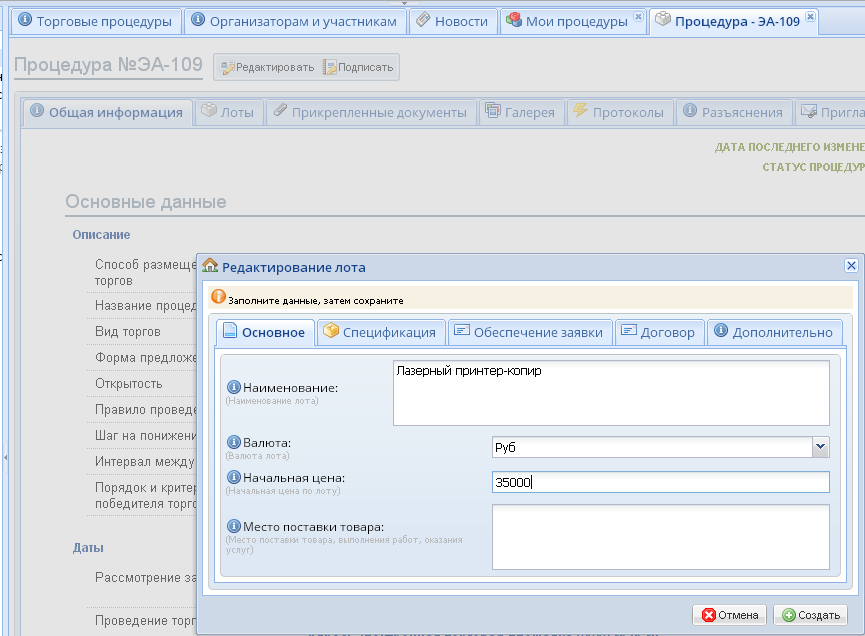Close the Редактирование лота dialog
865x636 pixels.
851,266
